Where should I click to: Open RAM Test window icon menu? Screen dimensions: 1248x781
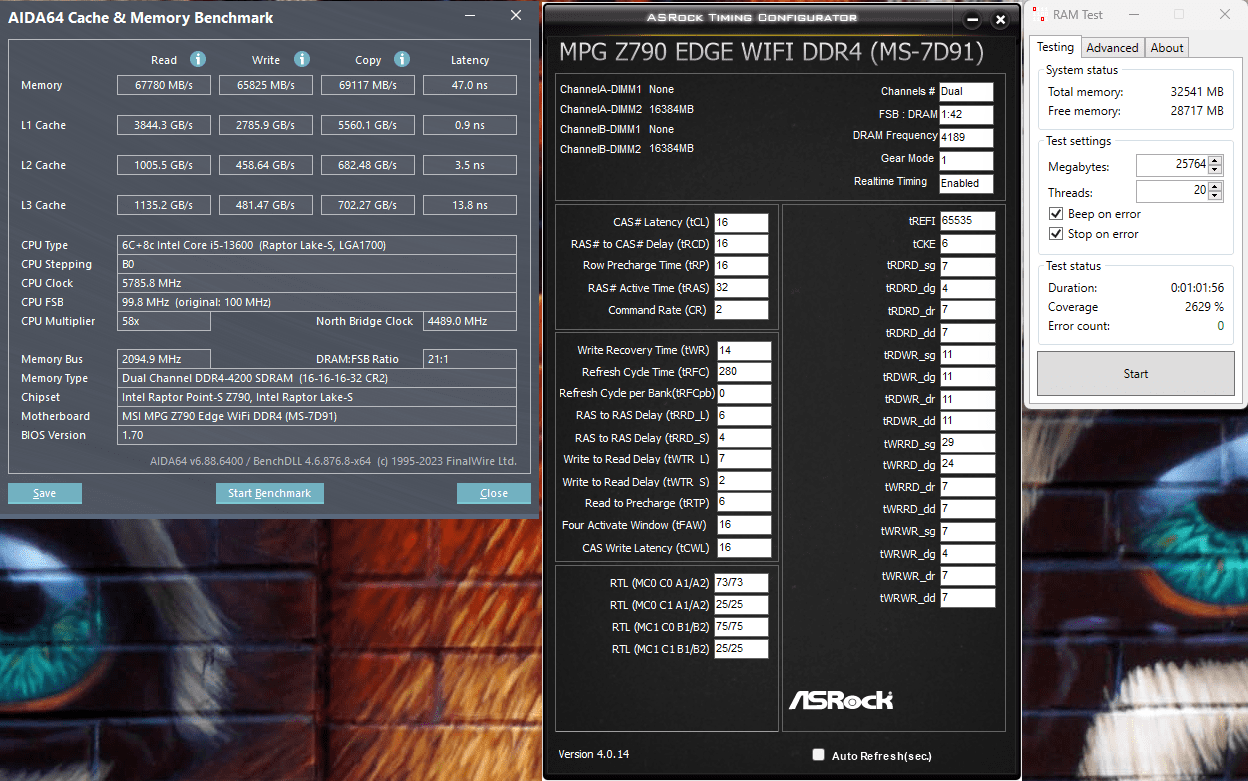point(1040,15)
